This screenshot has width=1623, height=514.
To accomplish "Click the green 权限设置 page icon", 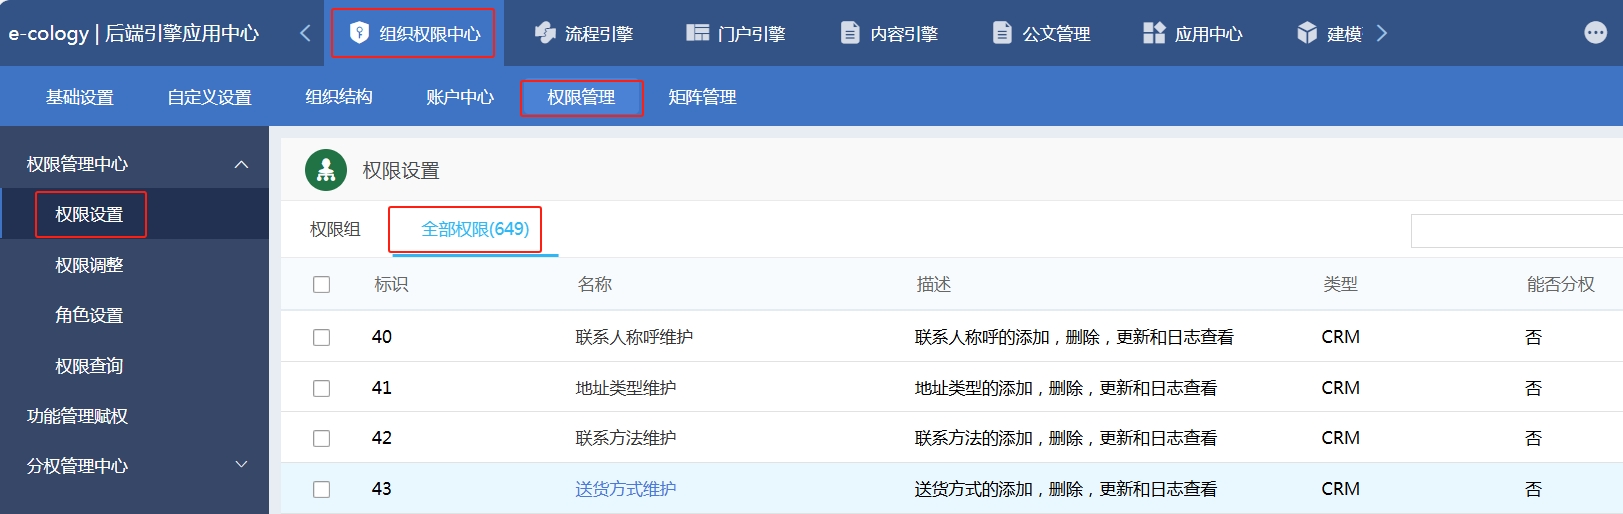I will 326,171.
